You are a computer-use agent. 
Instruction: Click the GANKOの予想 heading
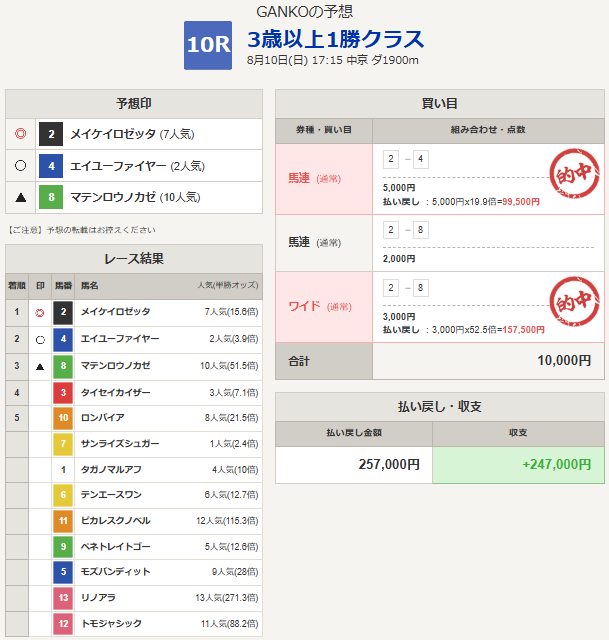304,12
